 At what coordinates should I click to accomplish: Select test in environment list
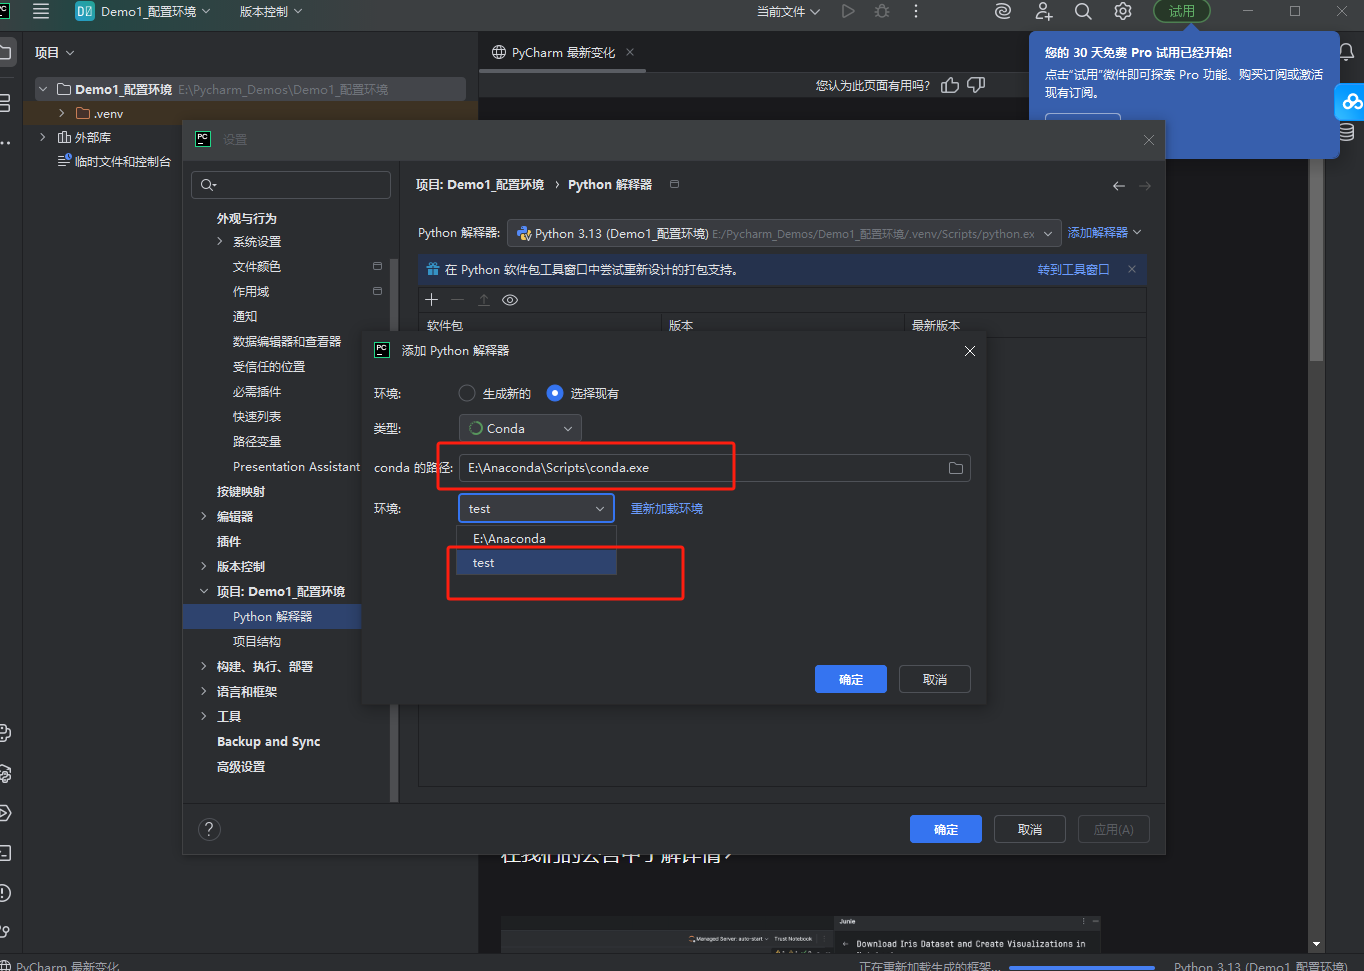tap(536, 563)
